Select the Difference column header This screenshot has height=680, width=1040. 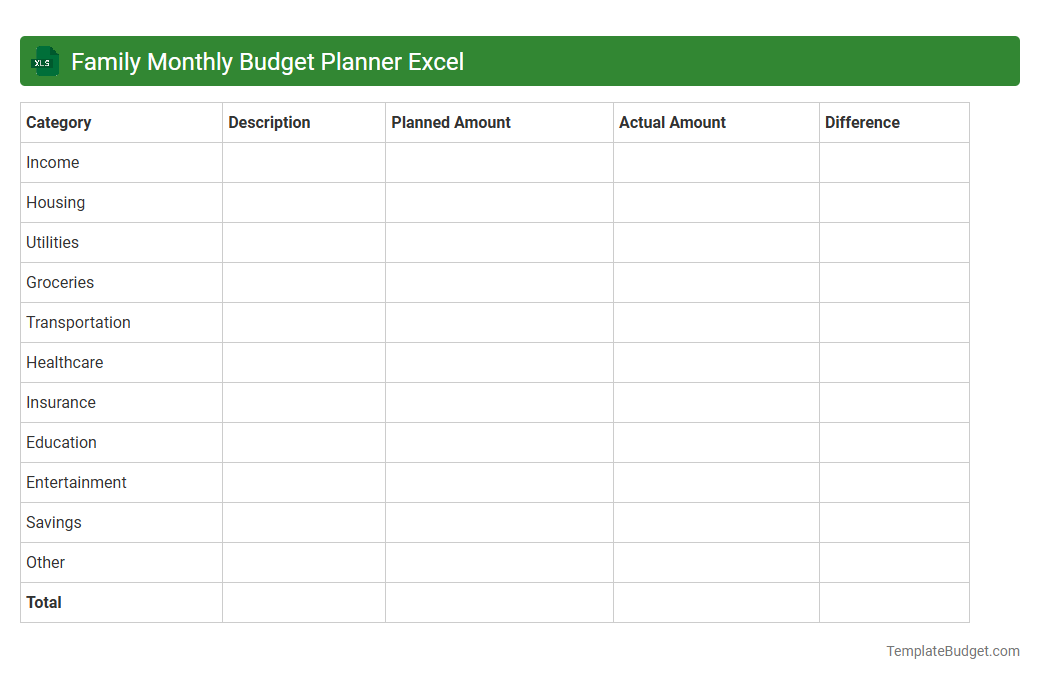[862, 122]
